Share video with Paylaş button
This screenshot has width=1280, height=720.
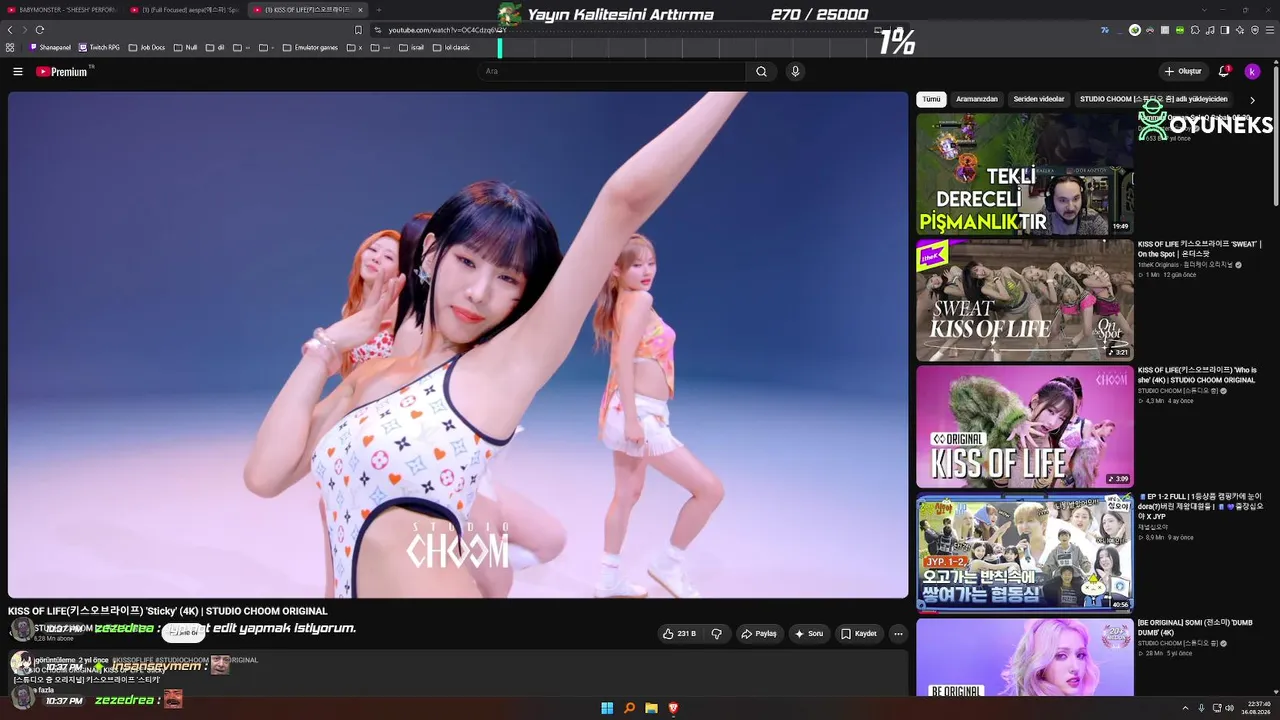759,633
